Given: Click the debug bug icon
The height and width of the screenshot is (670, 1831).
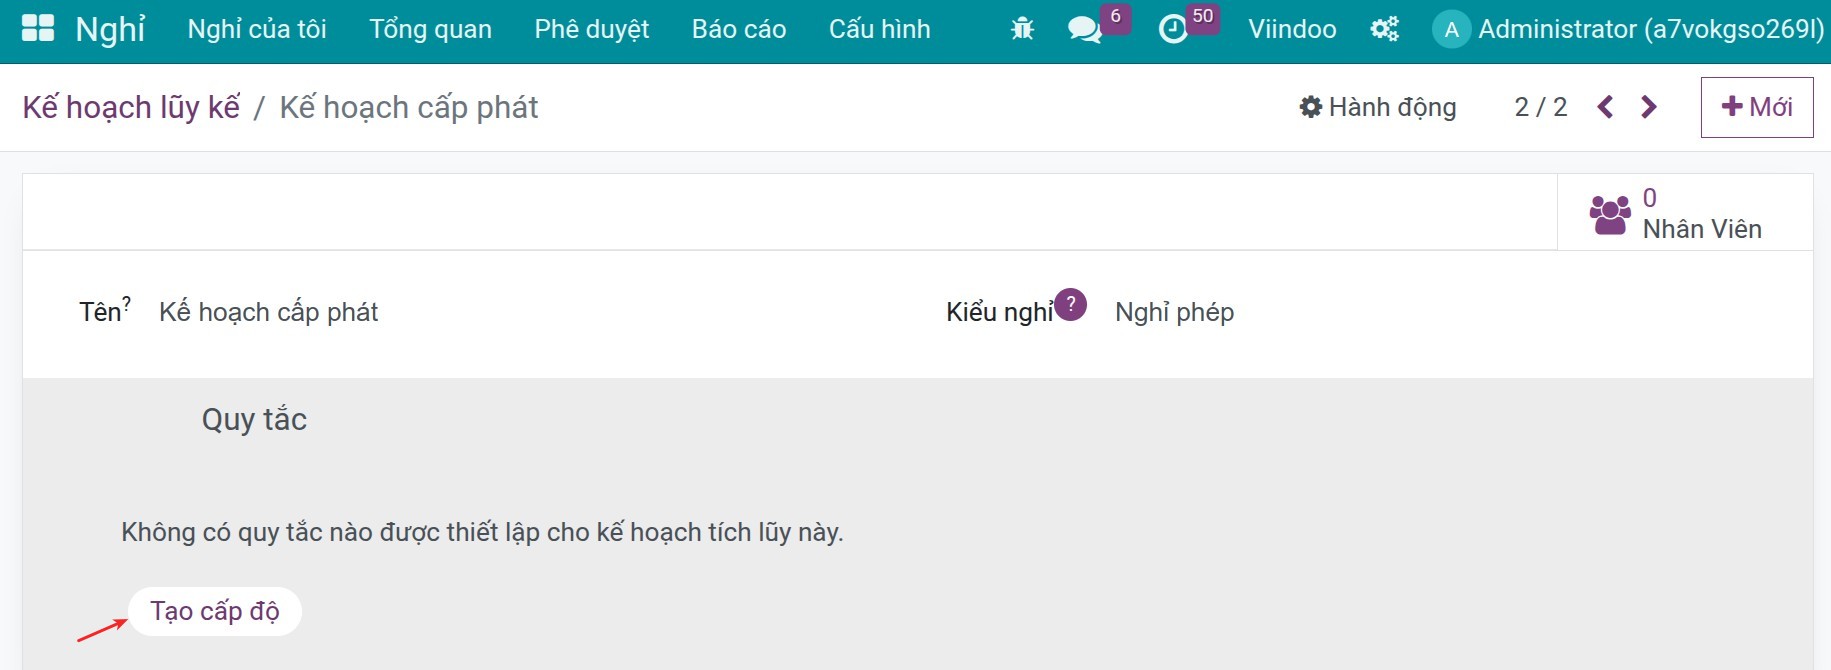Looking at the screenshot, I should [1022, 29].
